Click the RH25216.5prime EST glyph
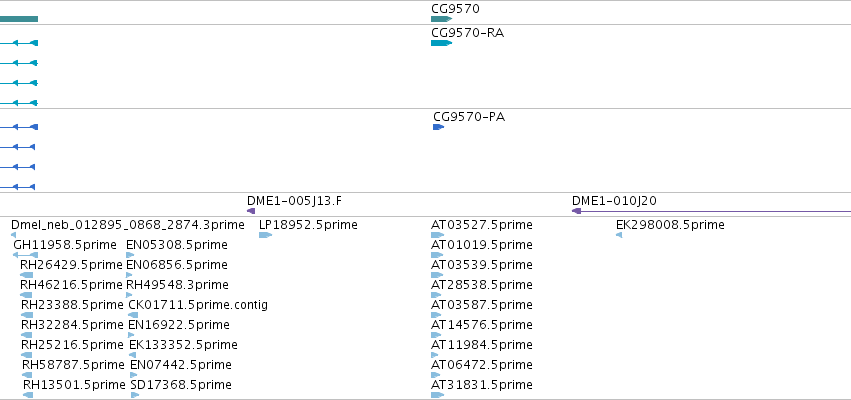The width and height of the screenshot is (851, 400). [x=27, y=355]
